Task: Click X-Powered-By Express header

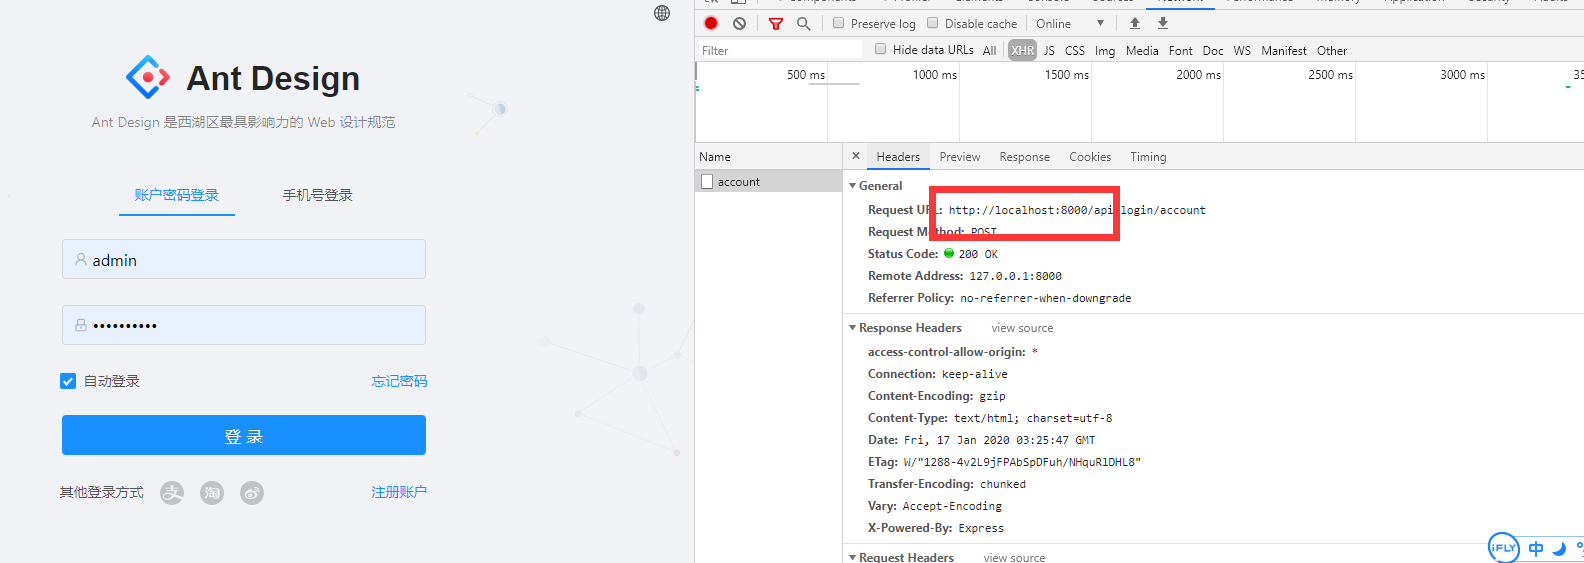Action: (x=936, y=528)
